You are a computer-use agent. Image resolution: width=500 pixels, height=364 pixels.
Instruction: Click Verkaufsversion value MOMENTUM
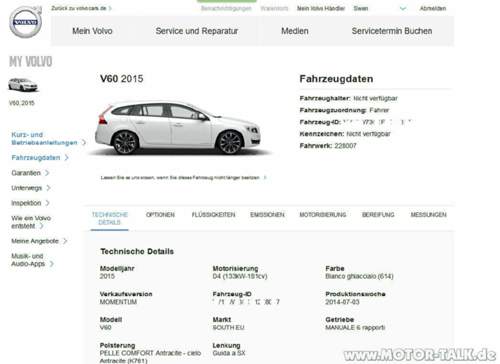(x=118, y=302)
